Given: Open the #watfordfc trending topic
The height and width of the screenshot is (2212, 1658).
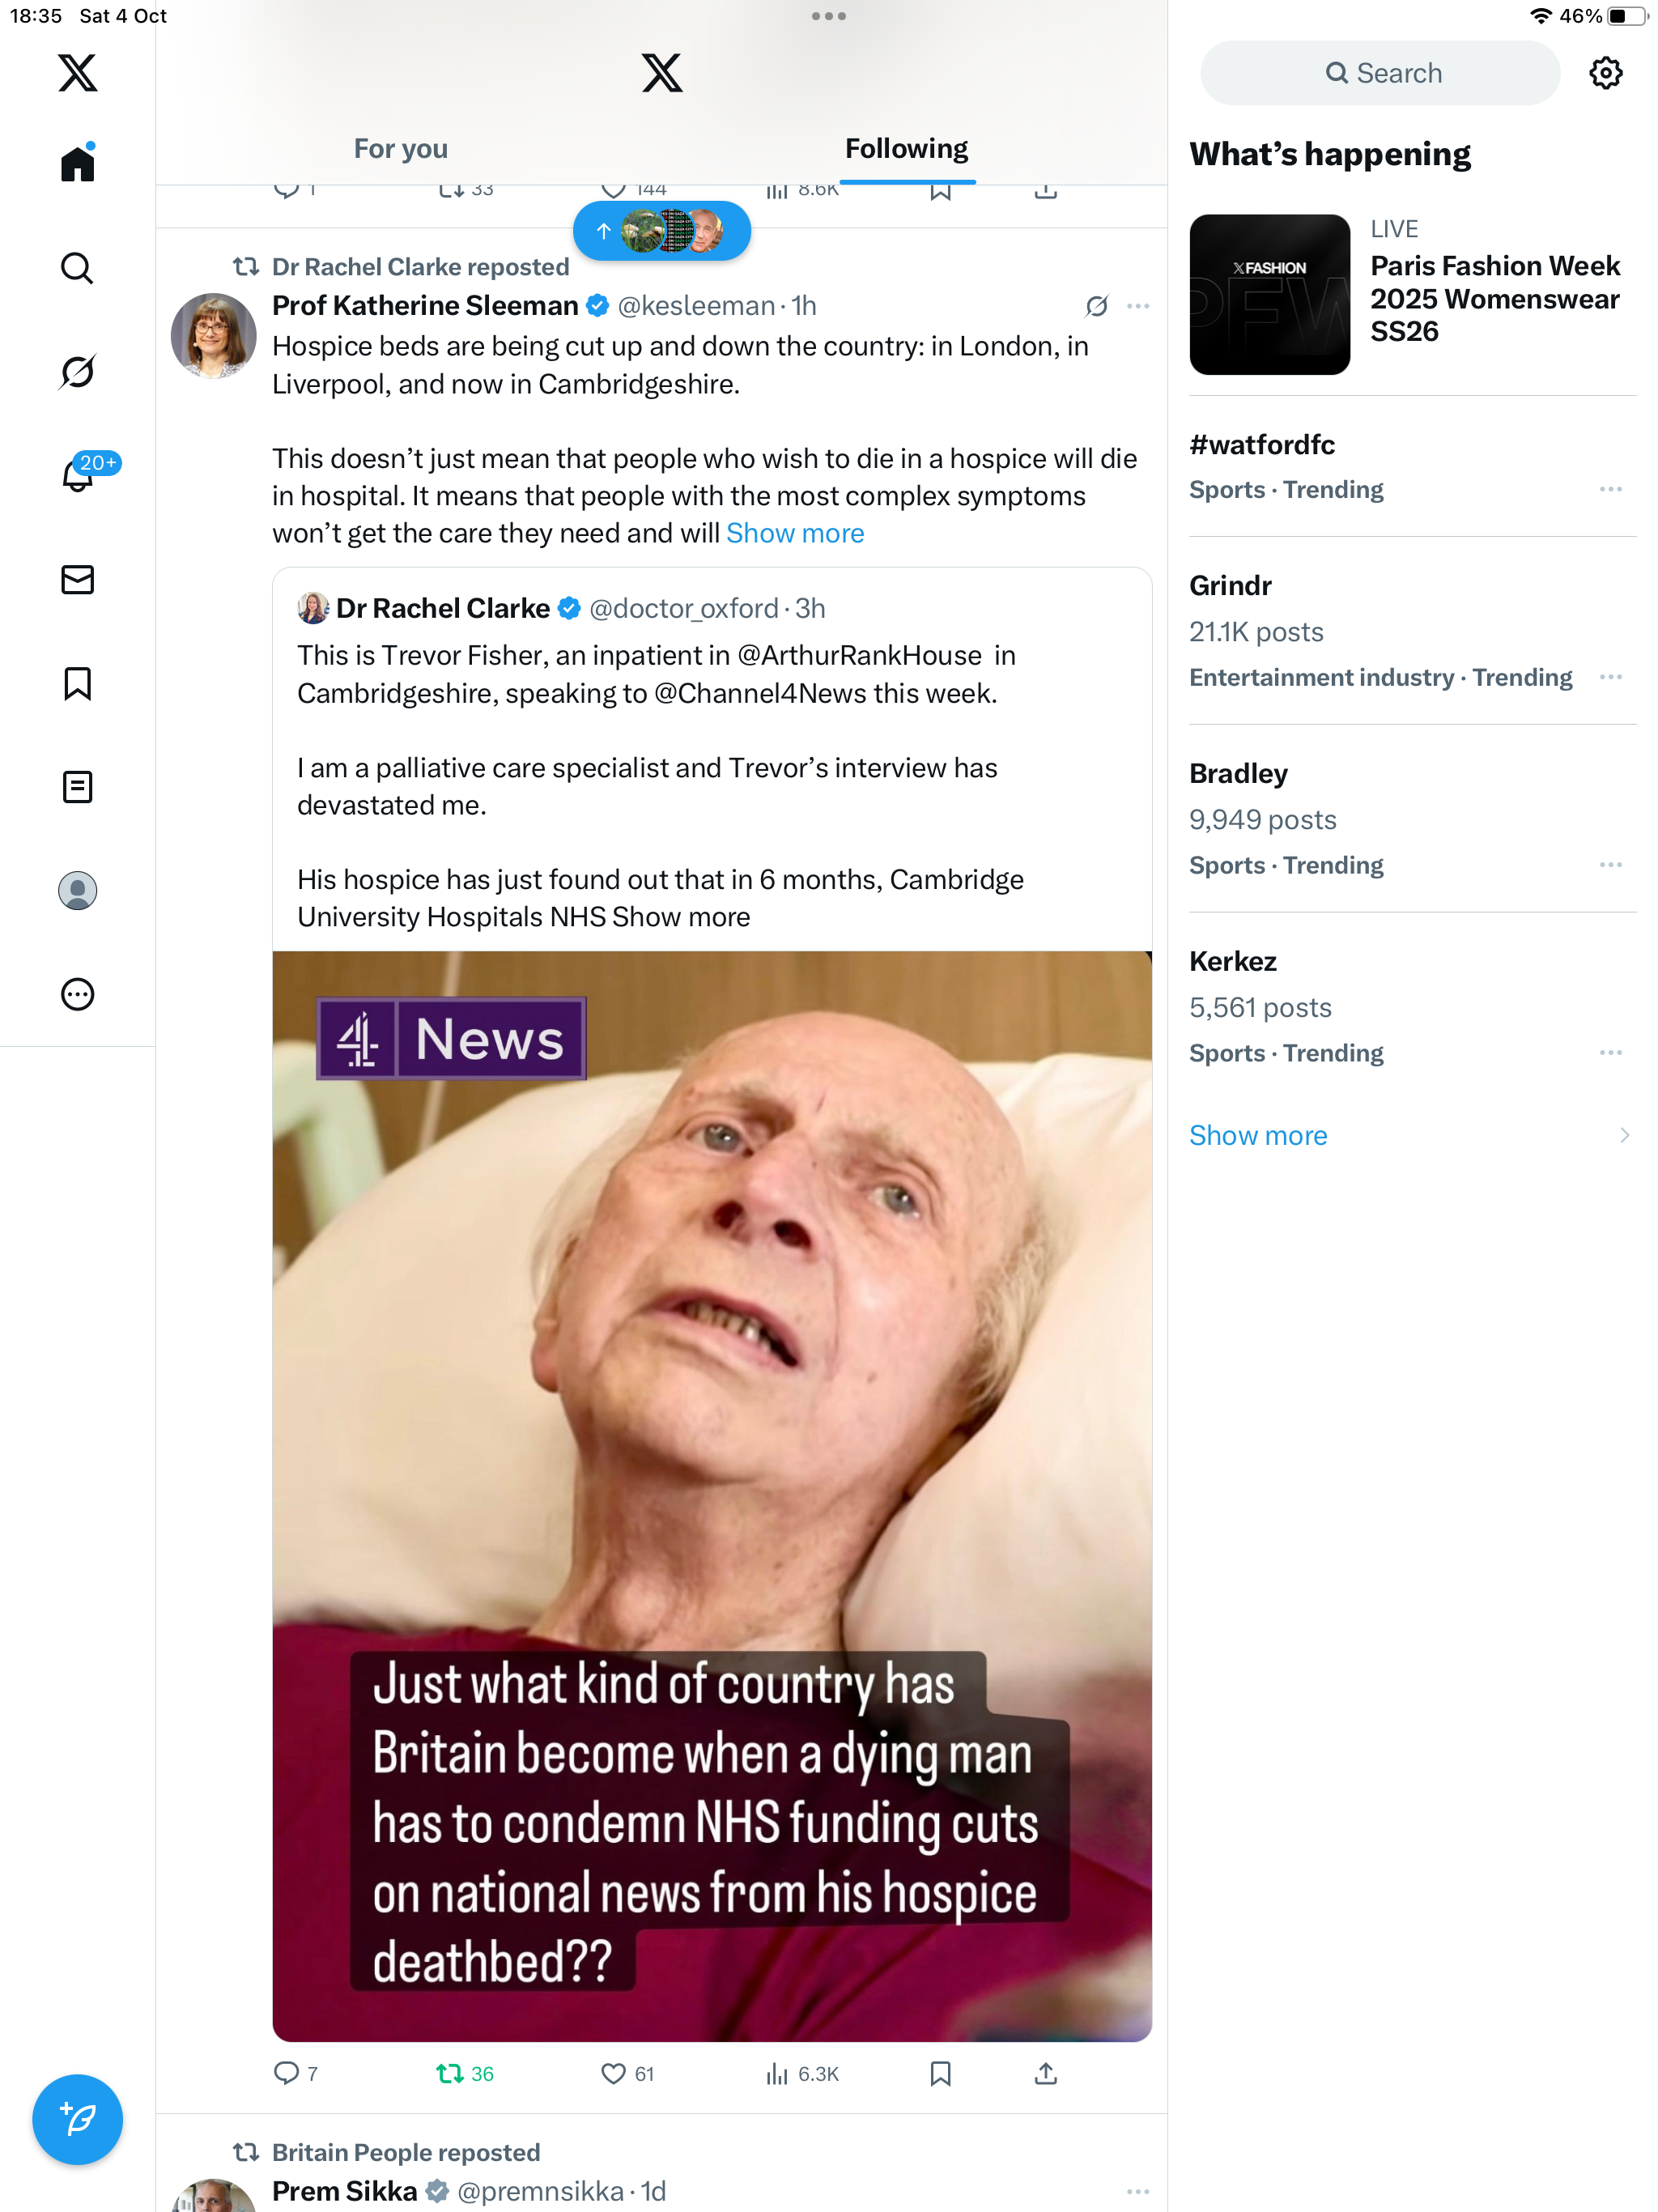Looking at the screenshot, I should tap(1262, 445).
